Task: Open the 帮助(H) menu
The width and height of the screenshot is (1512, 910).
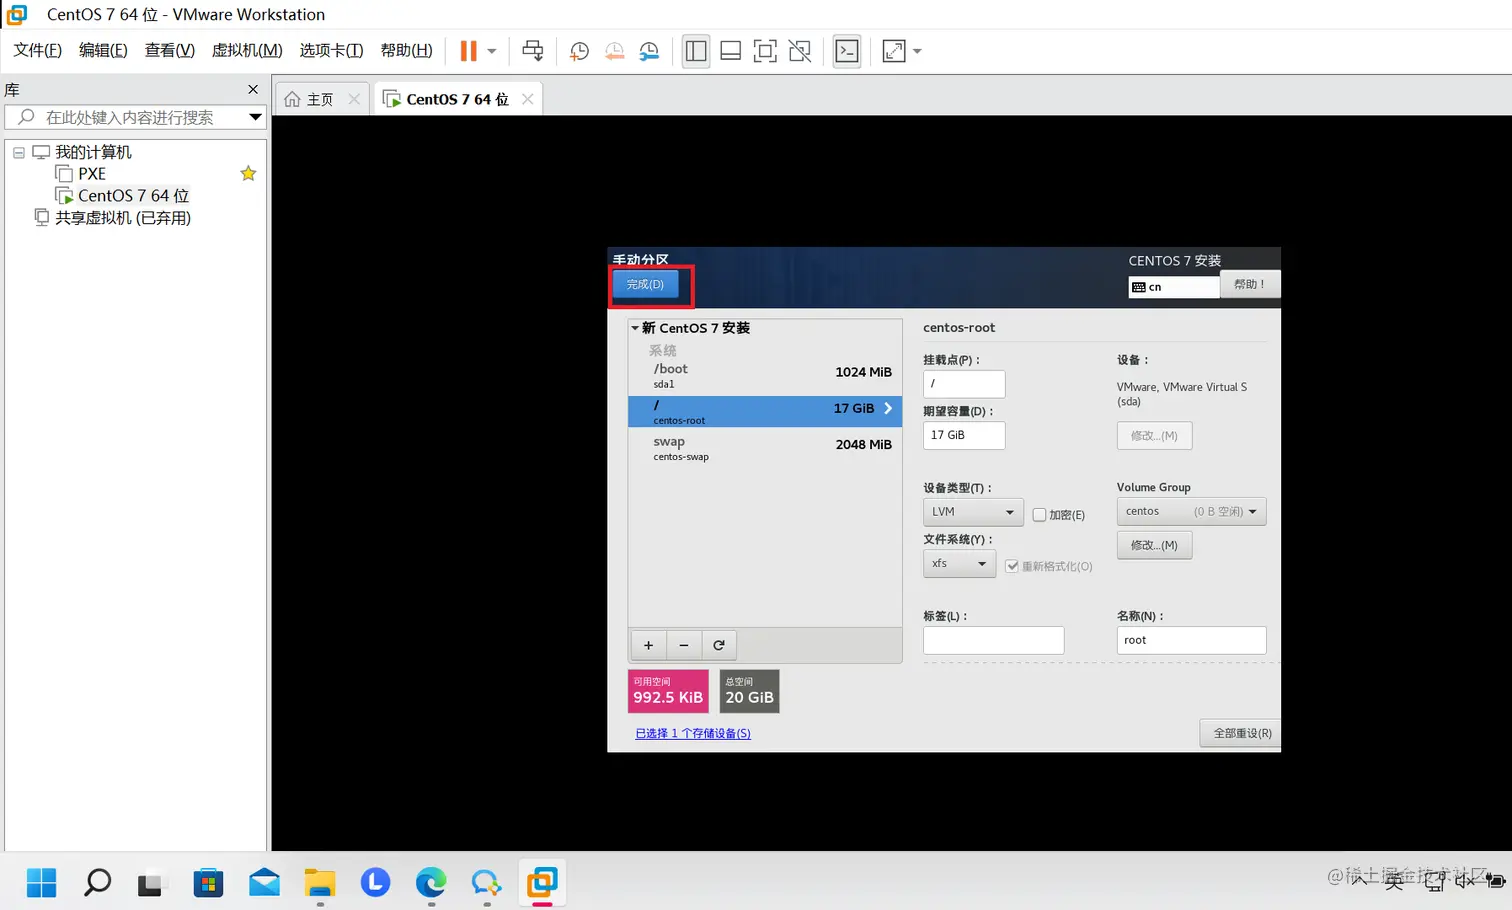Action: coord(406,51)
